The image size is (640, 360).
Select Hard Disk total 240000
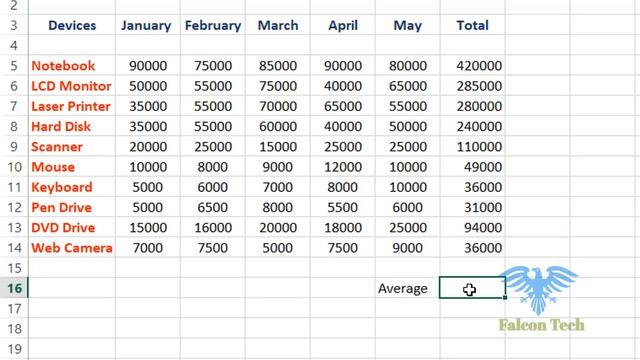tap(472, 127)
